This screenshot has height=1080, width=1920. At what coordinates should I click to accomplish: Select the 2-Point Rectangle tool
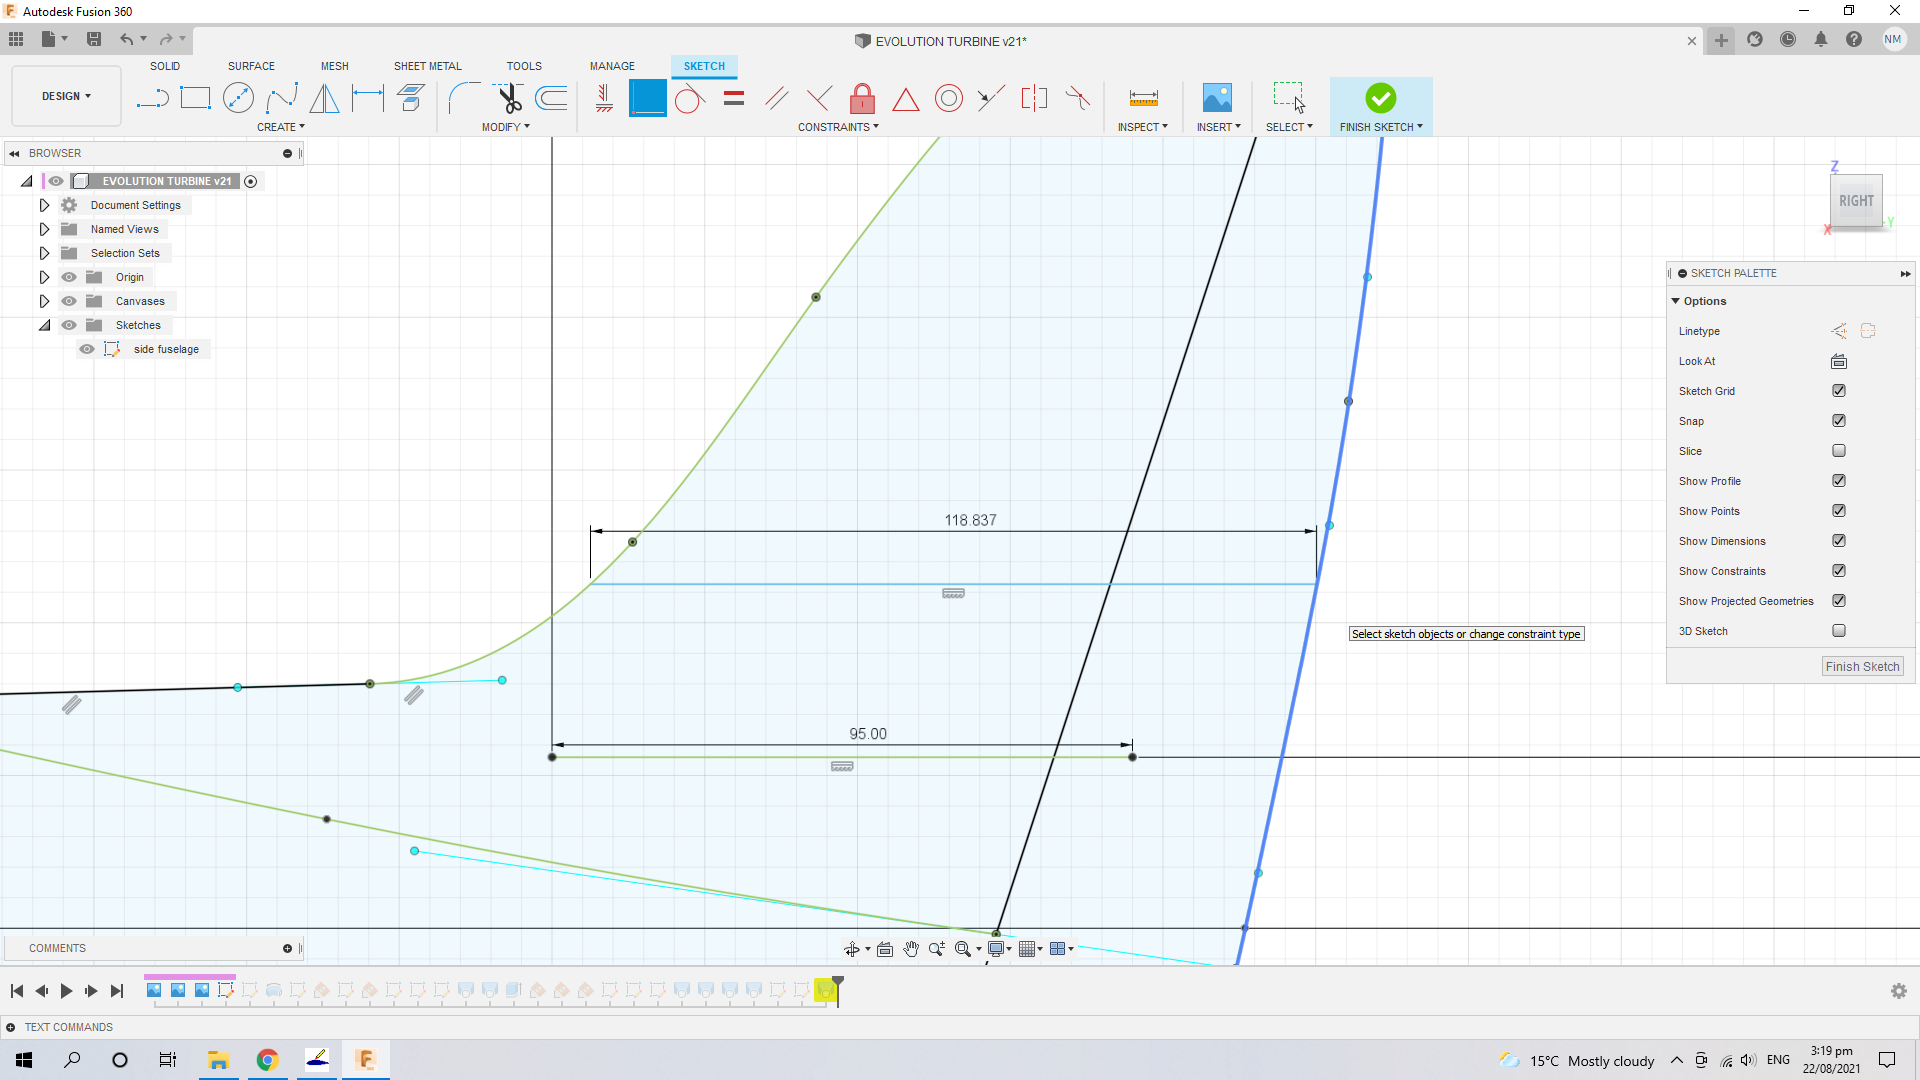click(x=195, y=98)
